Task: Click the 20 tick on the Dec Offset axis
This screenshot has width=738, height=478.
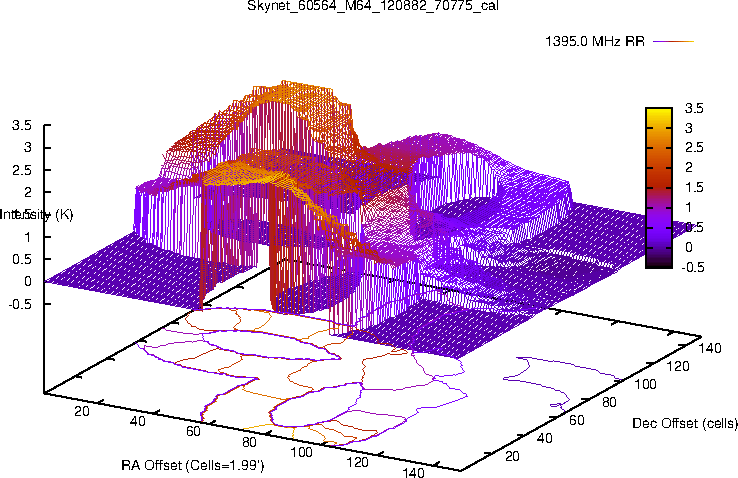Action: 512,456
